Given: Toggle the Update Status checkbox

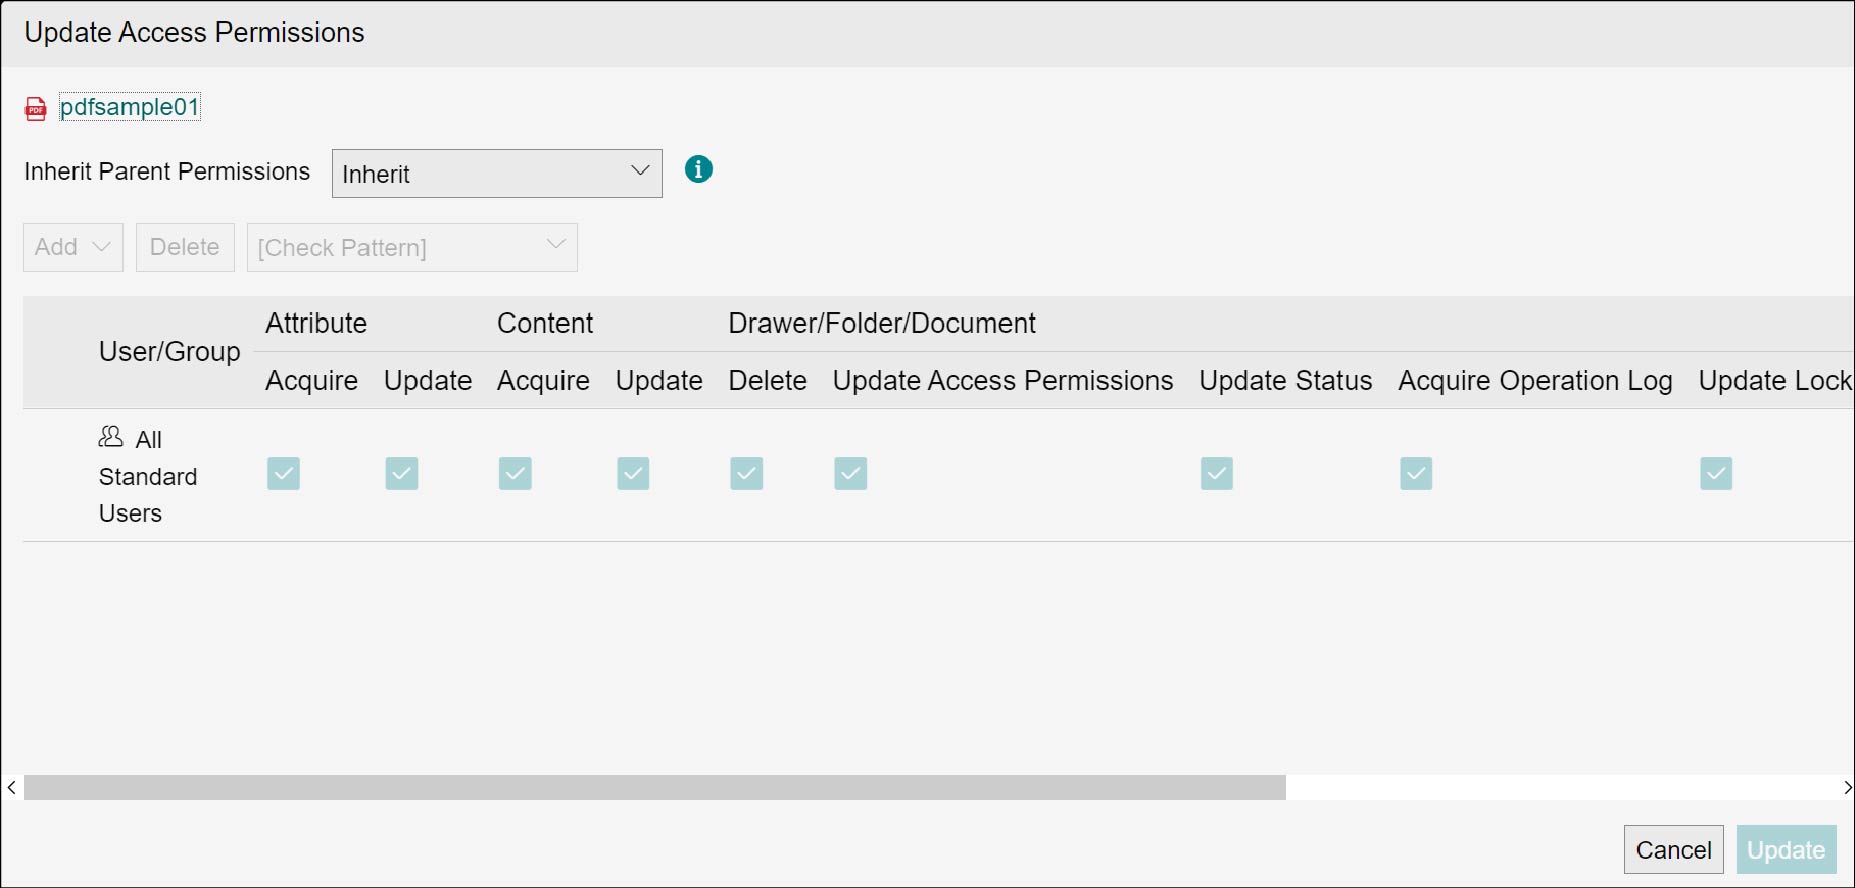Looking at the screenshot, I should 1216,473.
